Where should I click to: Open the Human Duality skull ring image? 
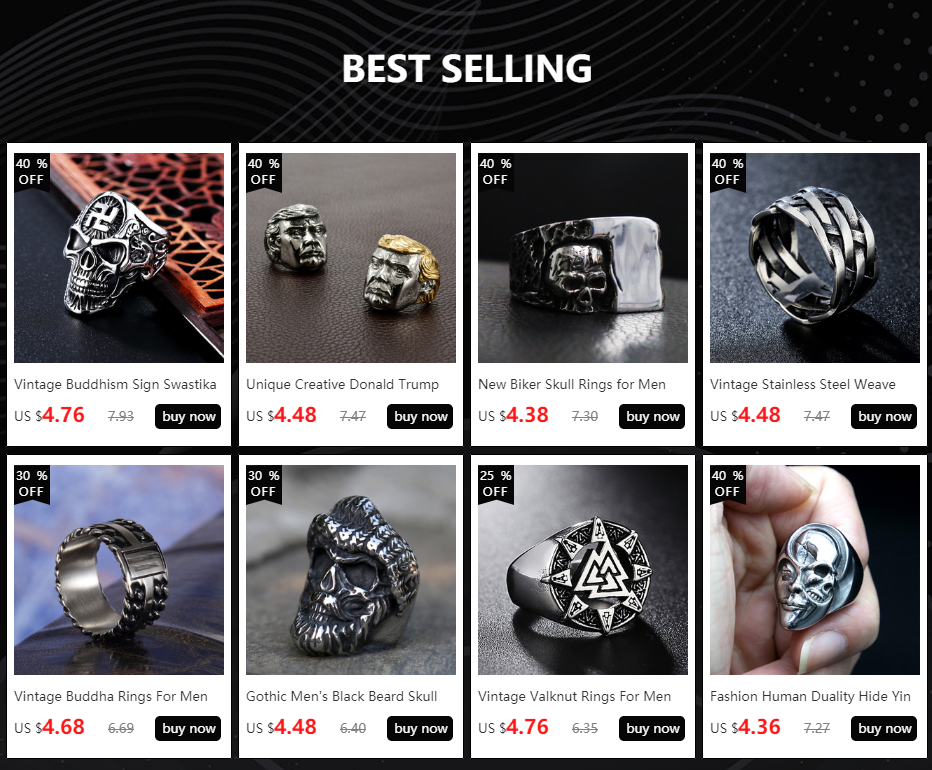814,570
